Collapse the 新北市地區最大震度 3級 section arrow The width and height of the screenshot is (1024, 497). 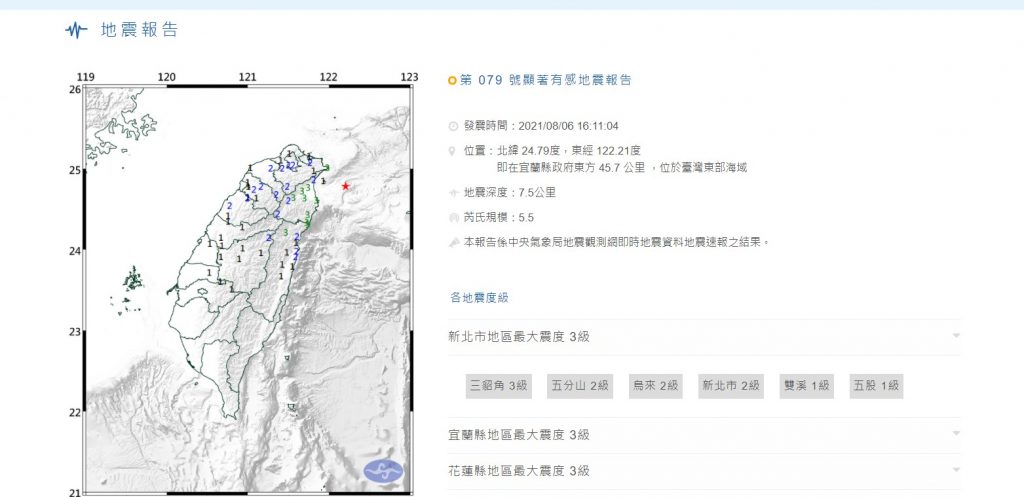[x=956, y=336]
